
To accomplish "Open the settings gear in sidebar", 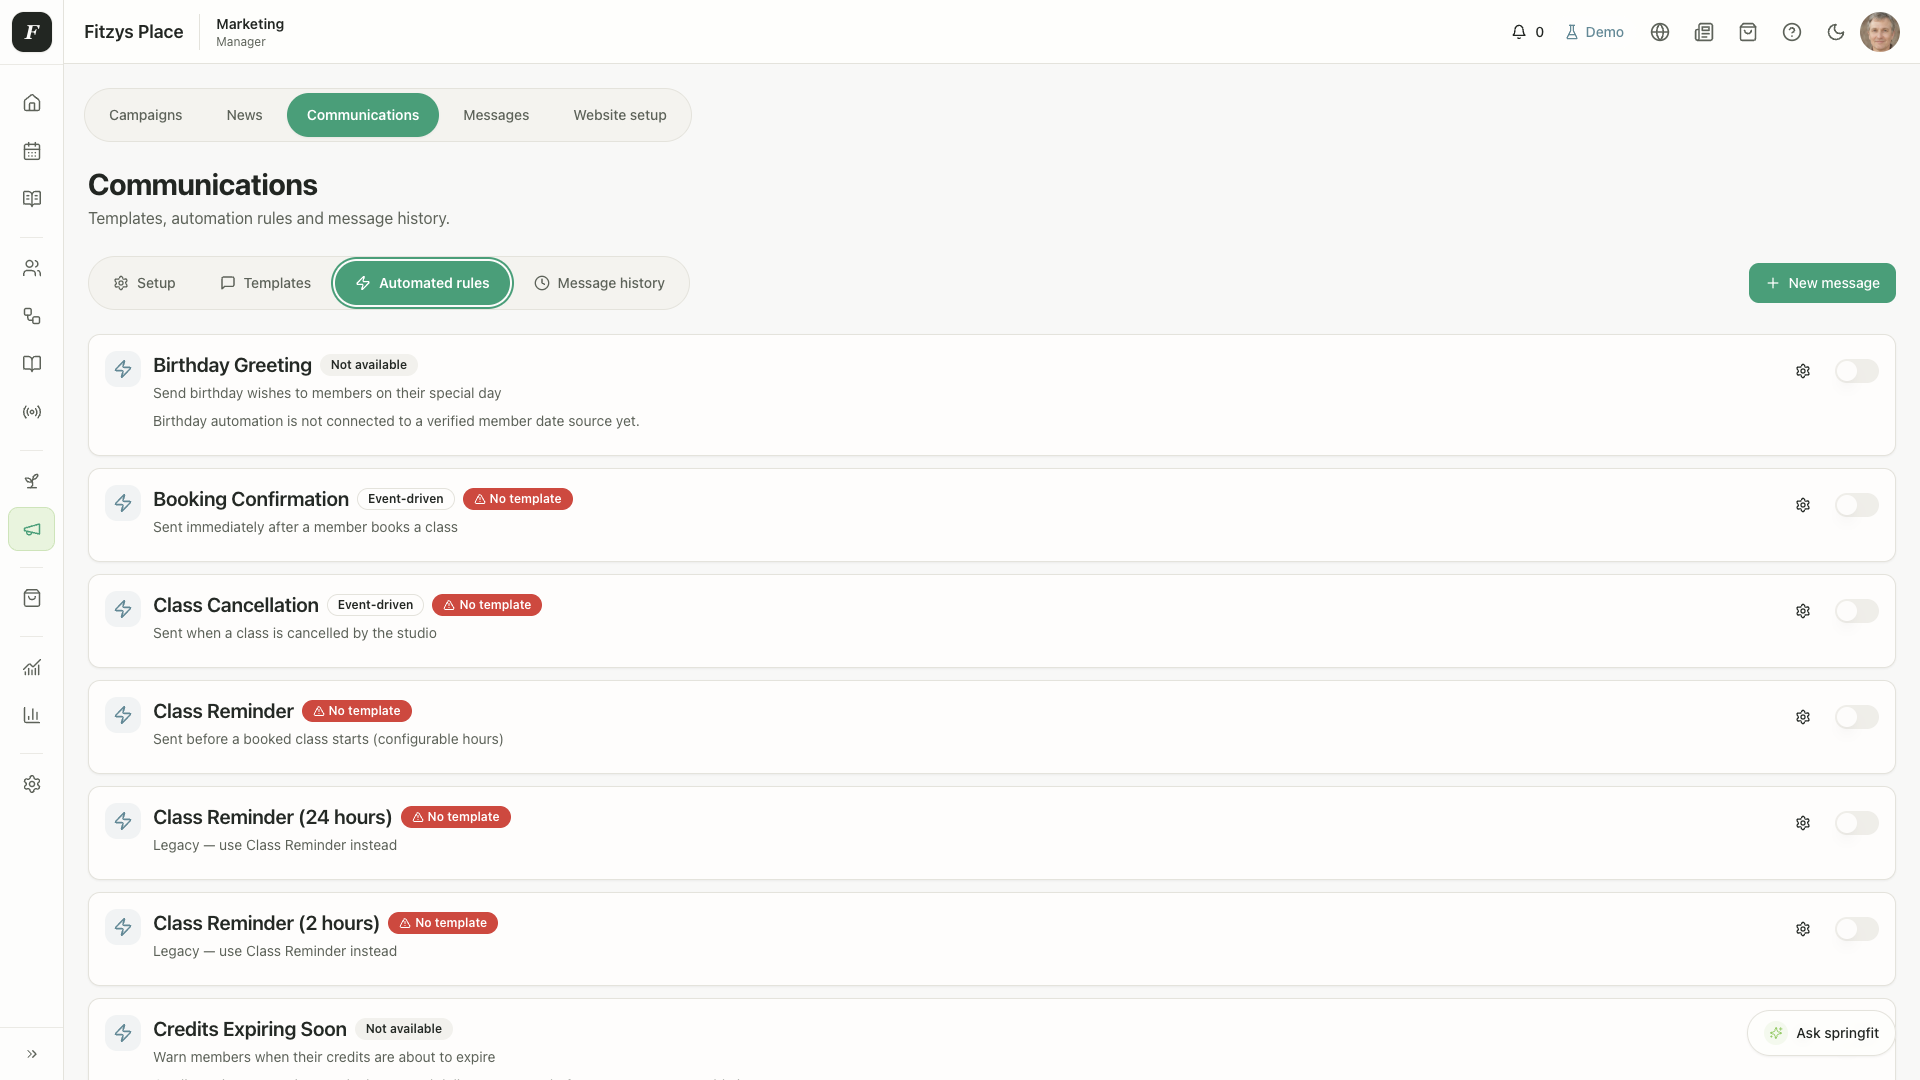I will 32,784.
